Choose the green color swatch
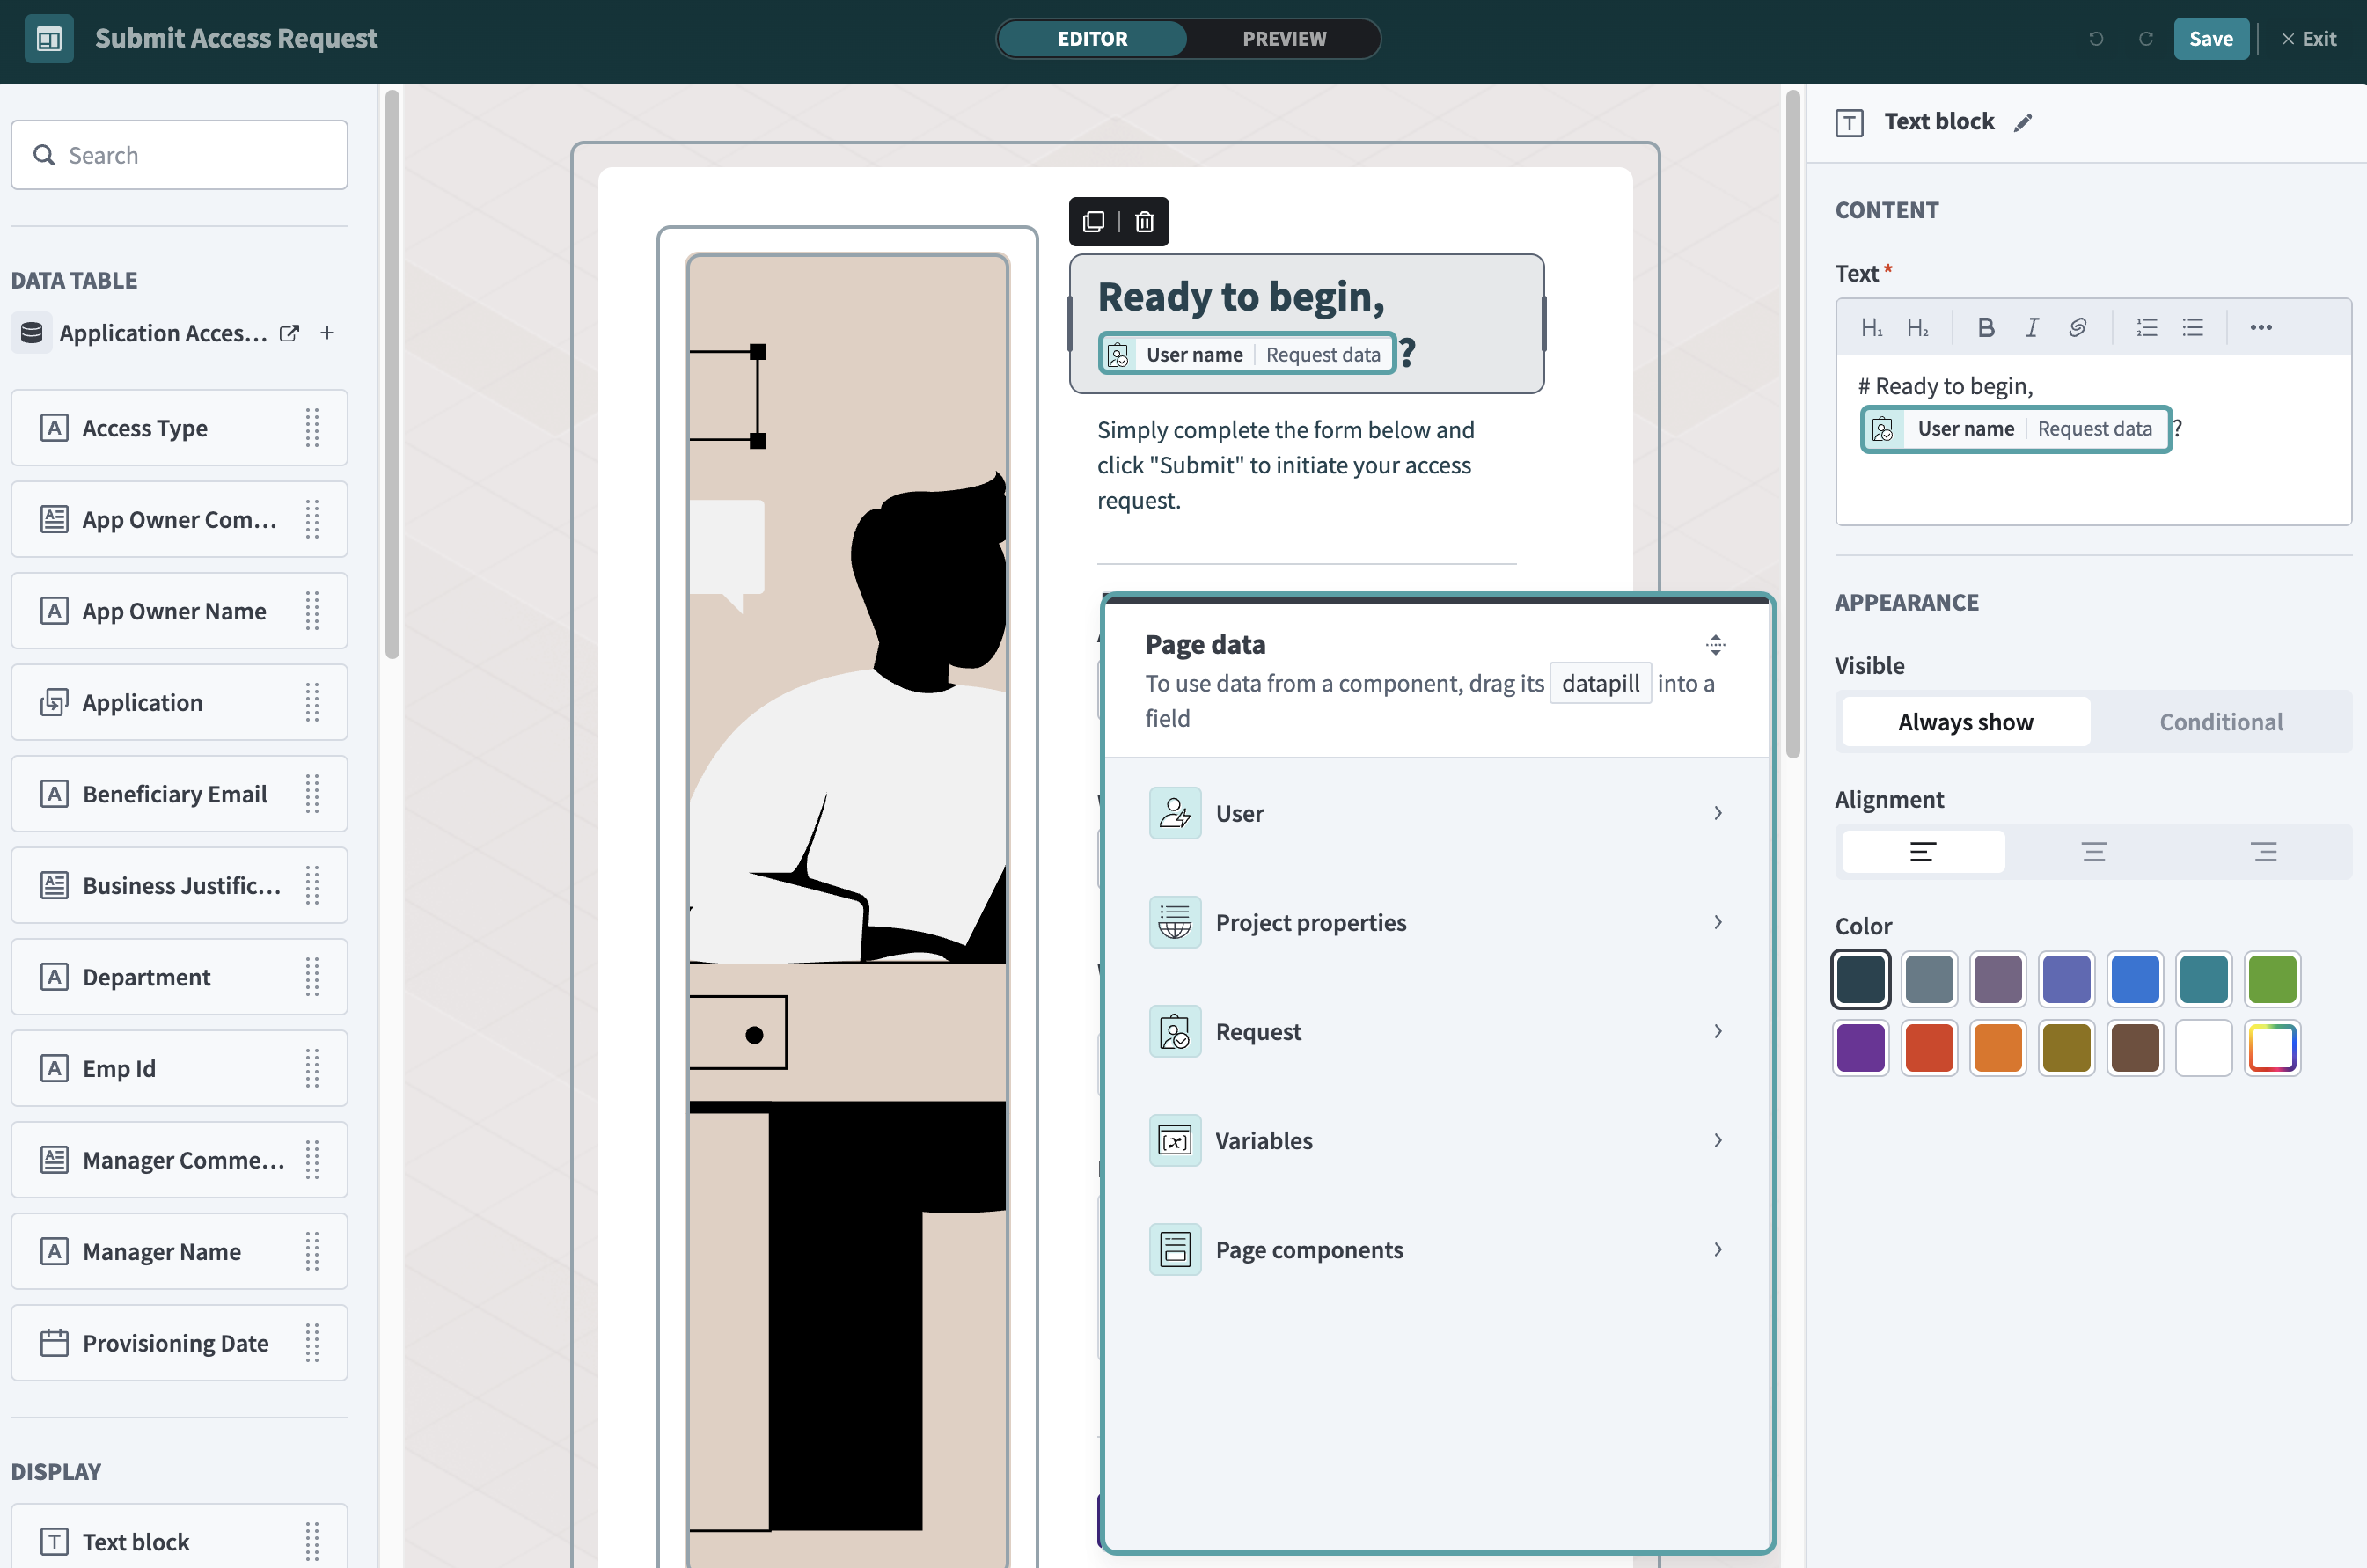The width and height of the screenshot is (2367, 1568). click(x=2272, y=978)
